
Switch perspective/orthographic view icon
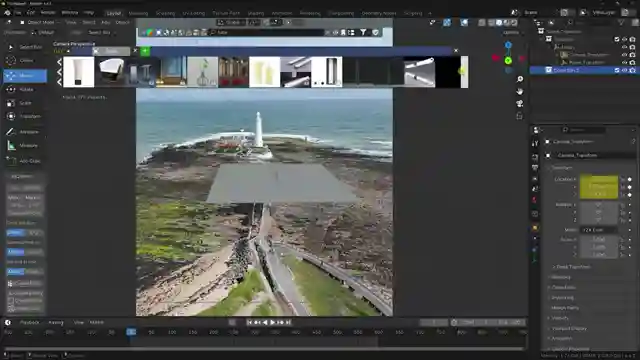point(520,116)
